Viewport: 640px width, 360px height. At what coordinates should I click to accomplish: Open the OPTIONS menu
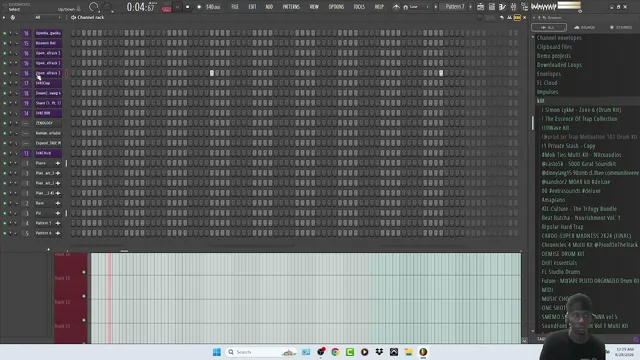336,7
